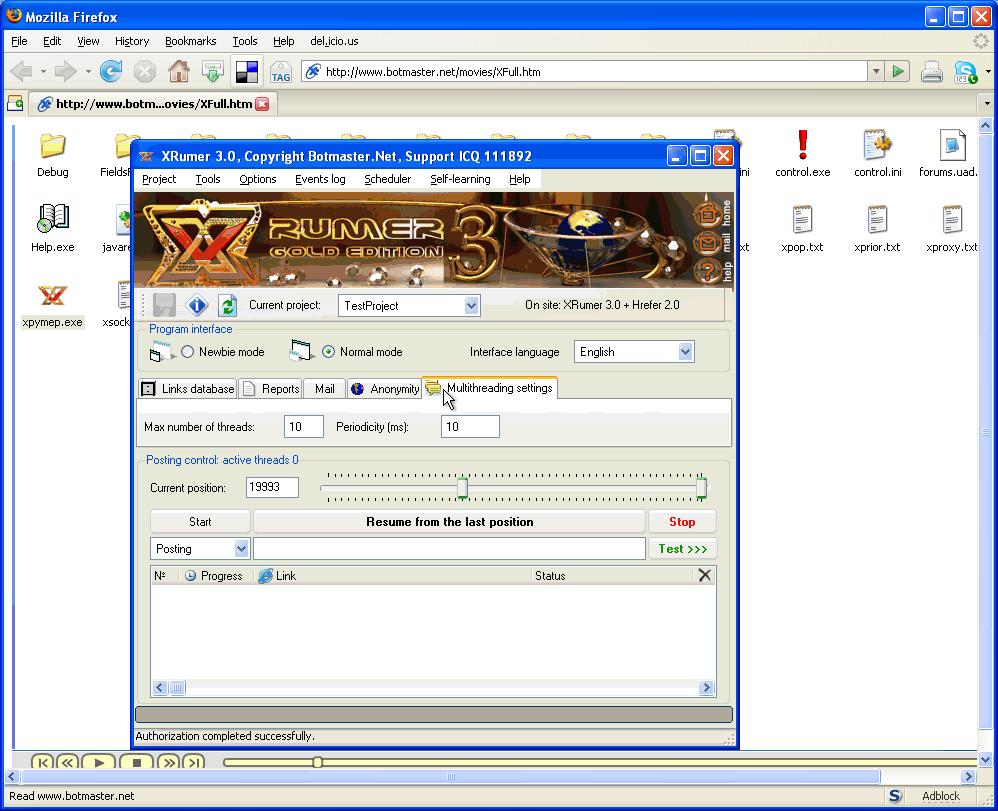Click the TAG toolbar button
Screen dimensions: 998x811
281,72
